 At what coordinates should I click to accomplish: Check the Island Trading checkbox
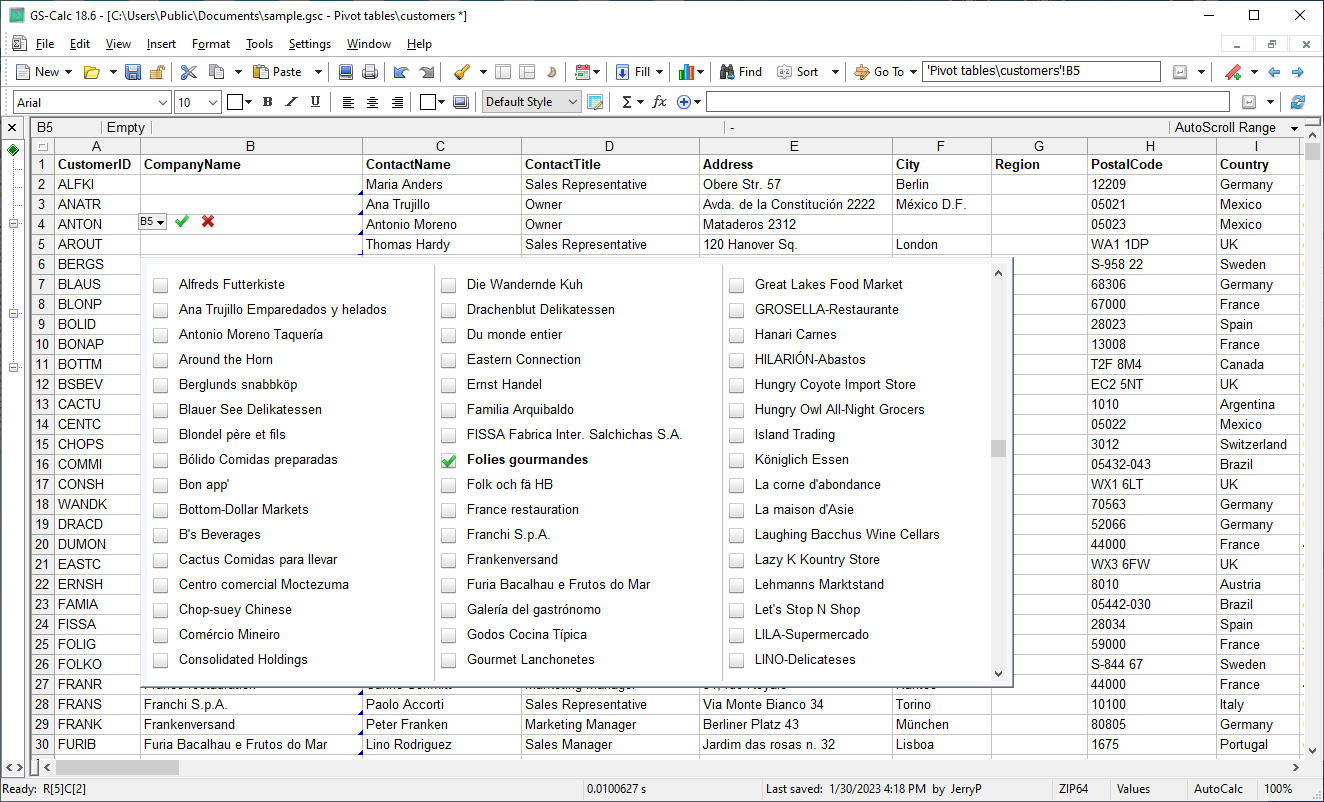point(736,435)
